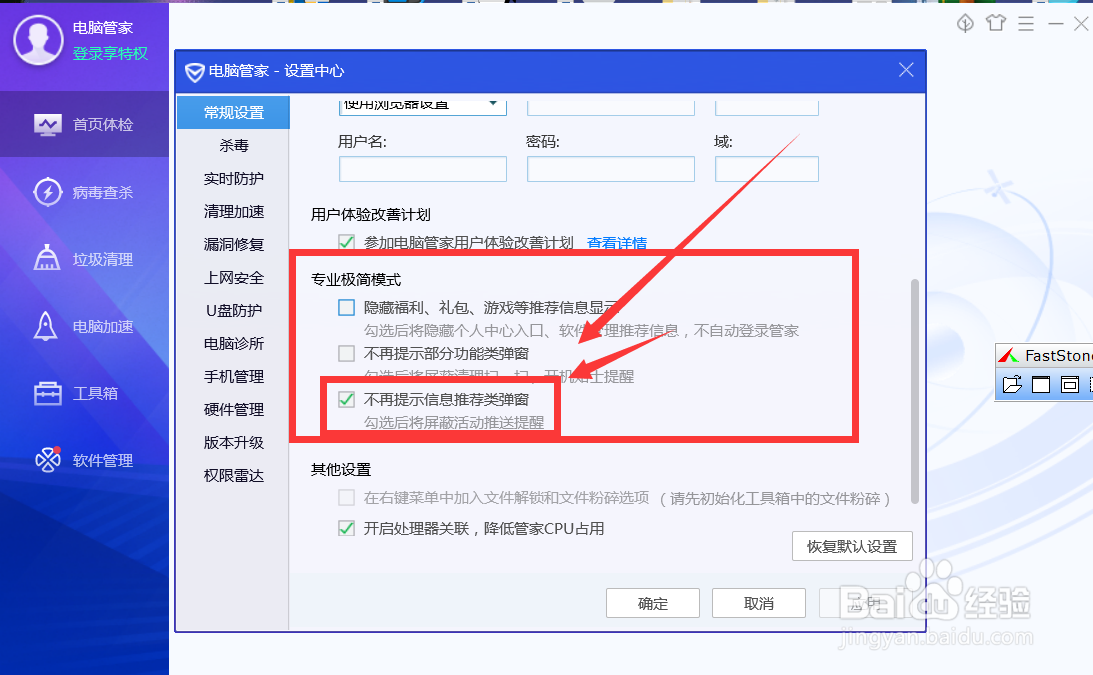Click the shield logo in settings title bar
The width and height of the screenshot is (1093, 675).
coord(194,72)
